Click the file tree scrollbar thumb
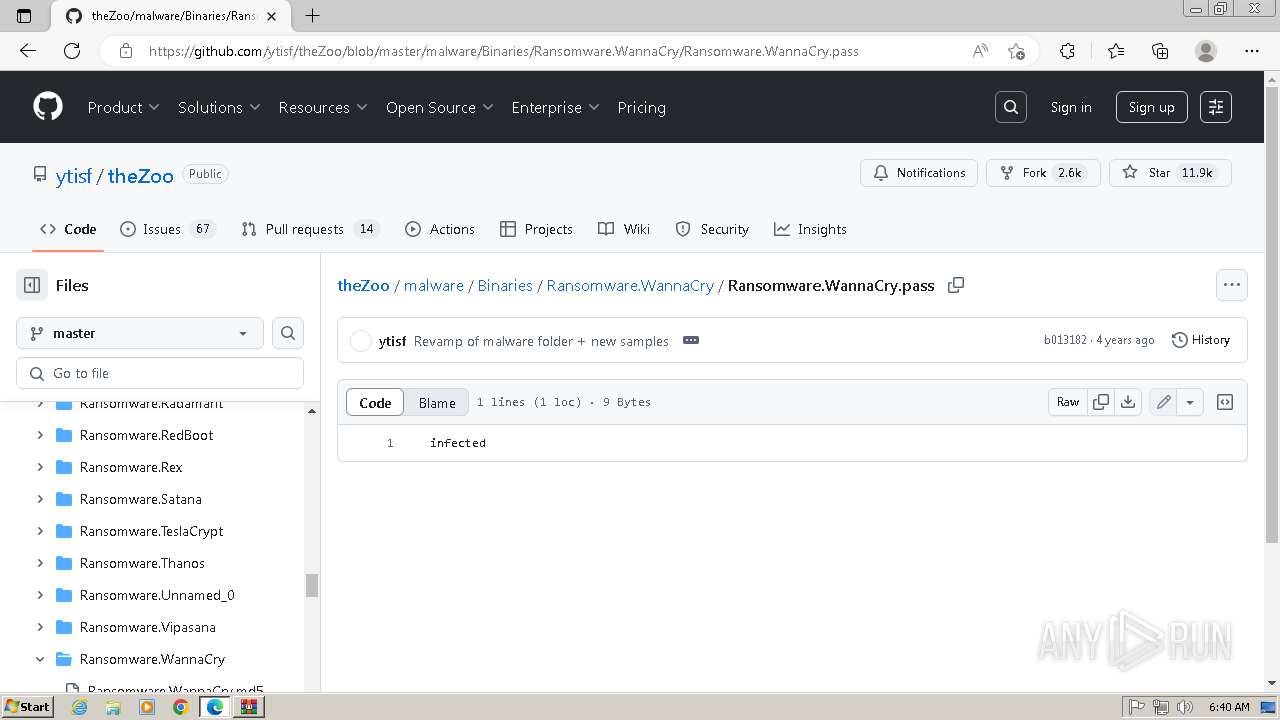The image size is (1280, 720). tap(311, 585)
